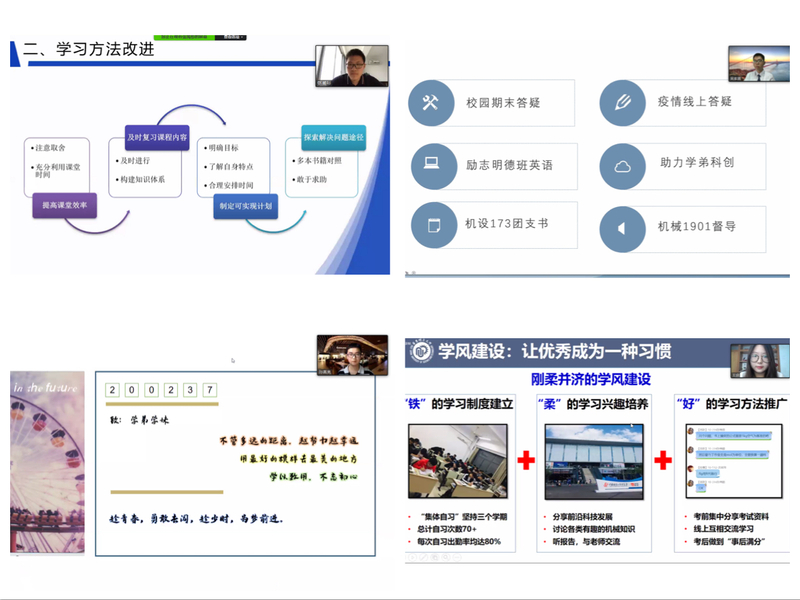Click the 200237 number boxes

[x=161, y=390]
